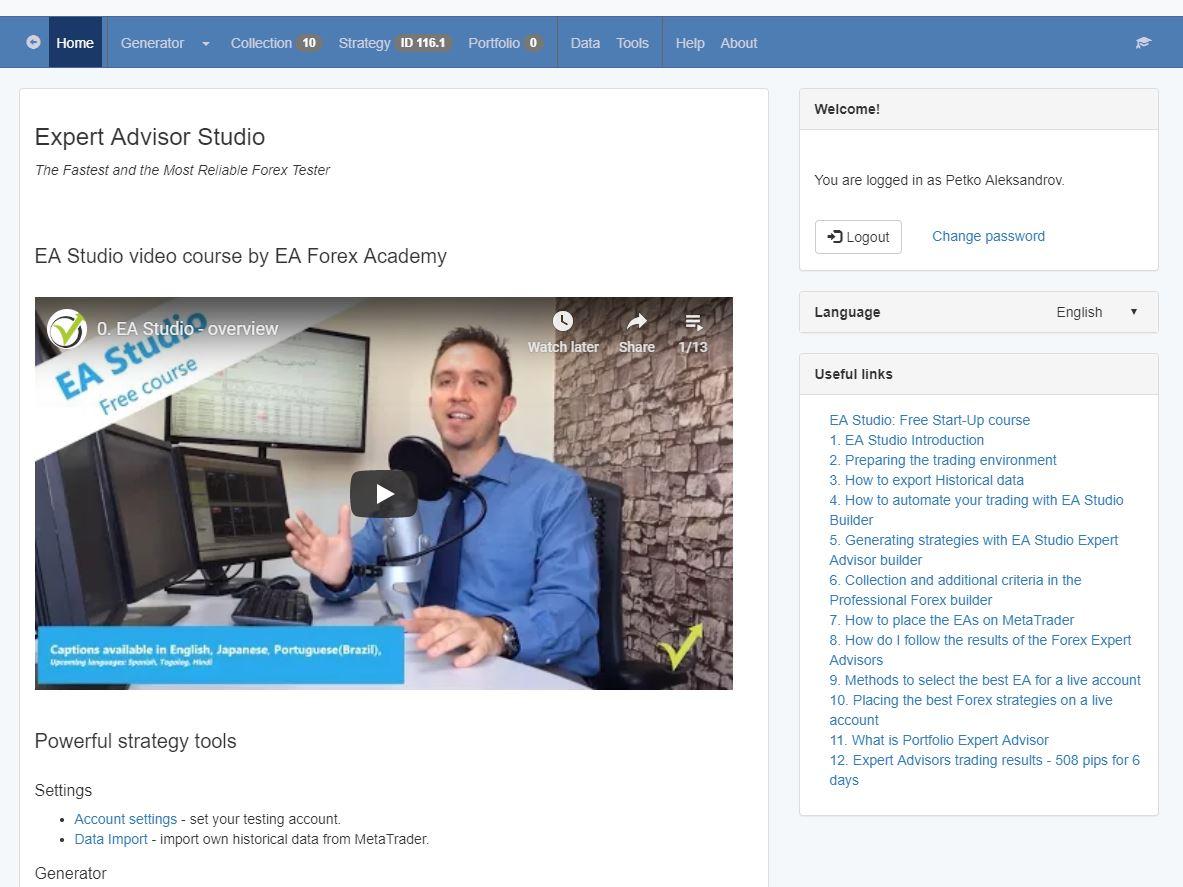Image resolution: width=1183 pixels, height=887 pixels.
Task: Click the Change password link
Action: coord(988,236)
